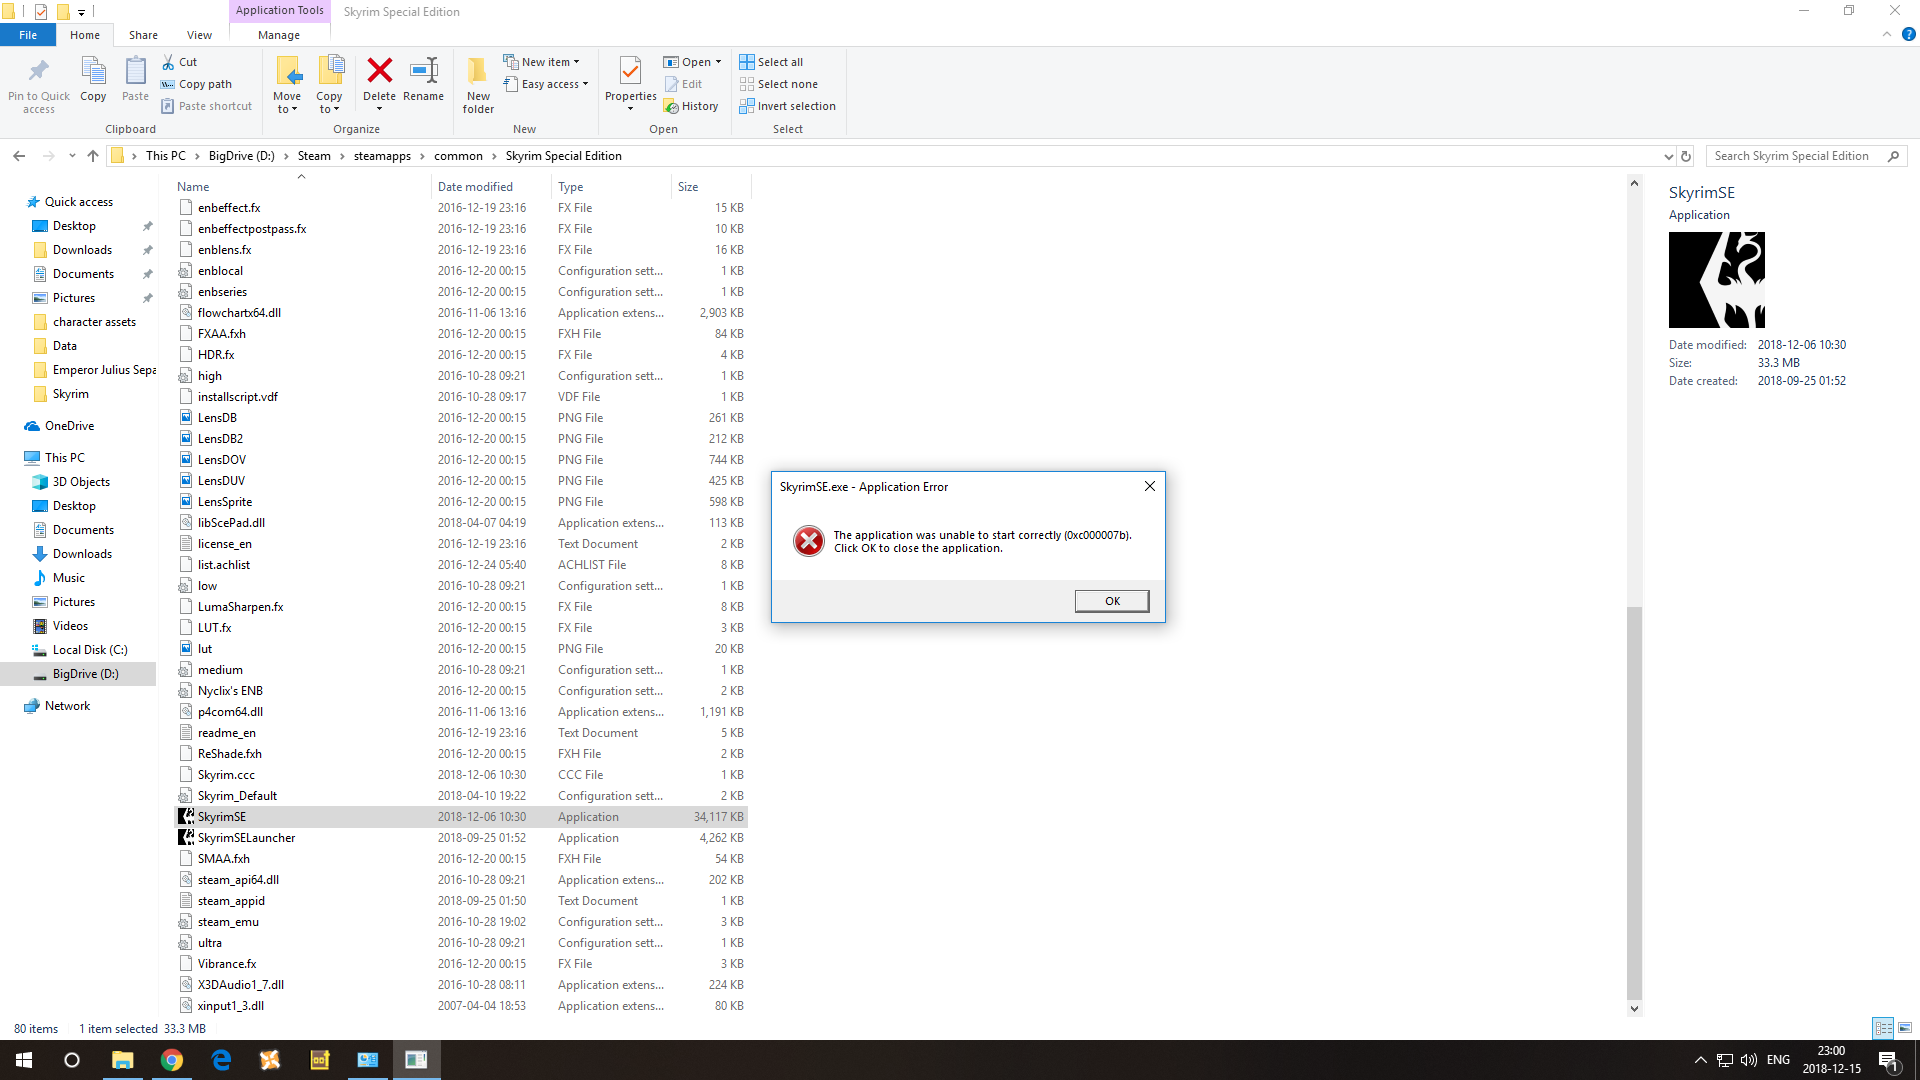This screenshot has height=1080, width=1920.
Task: Launch Google Chrome from the taskbar
Action: click(x=172, y=1060)
